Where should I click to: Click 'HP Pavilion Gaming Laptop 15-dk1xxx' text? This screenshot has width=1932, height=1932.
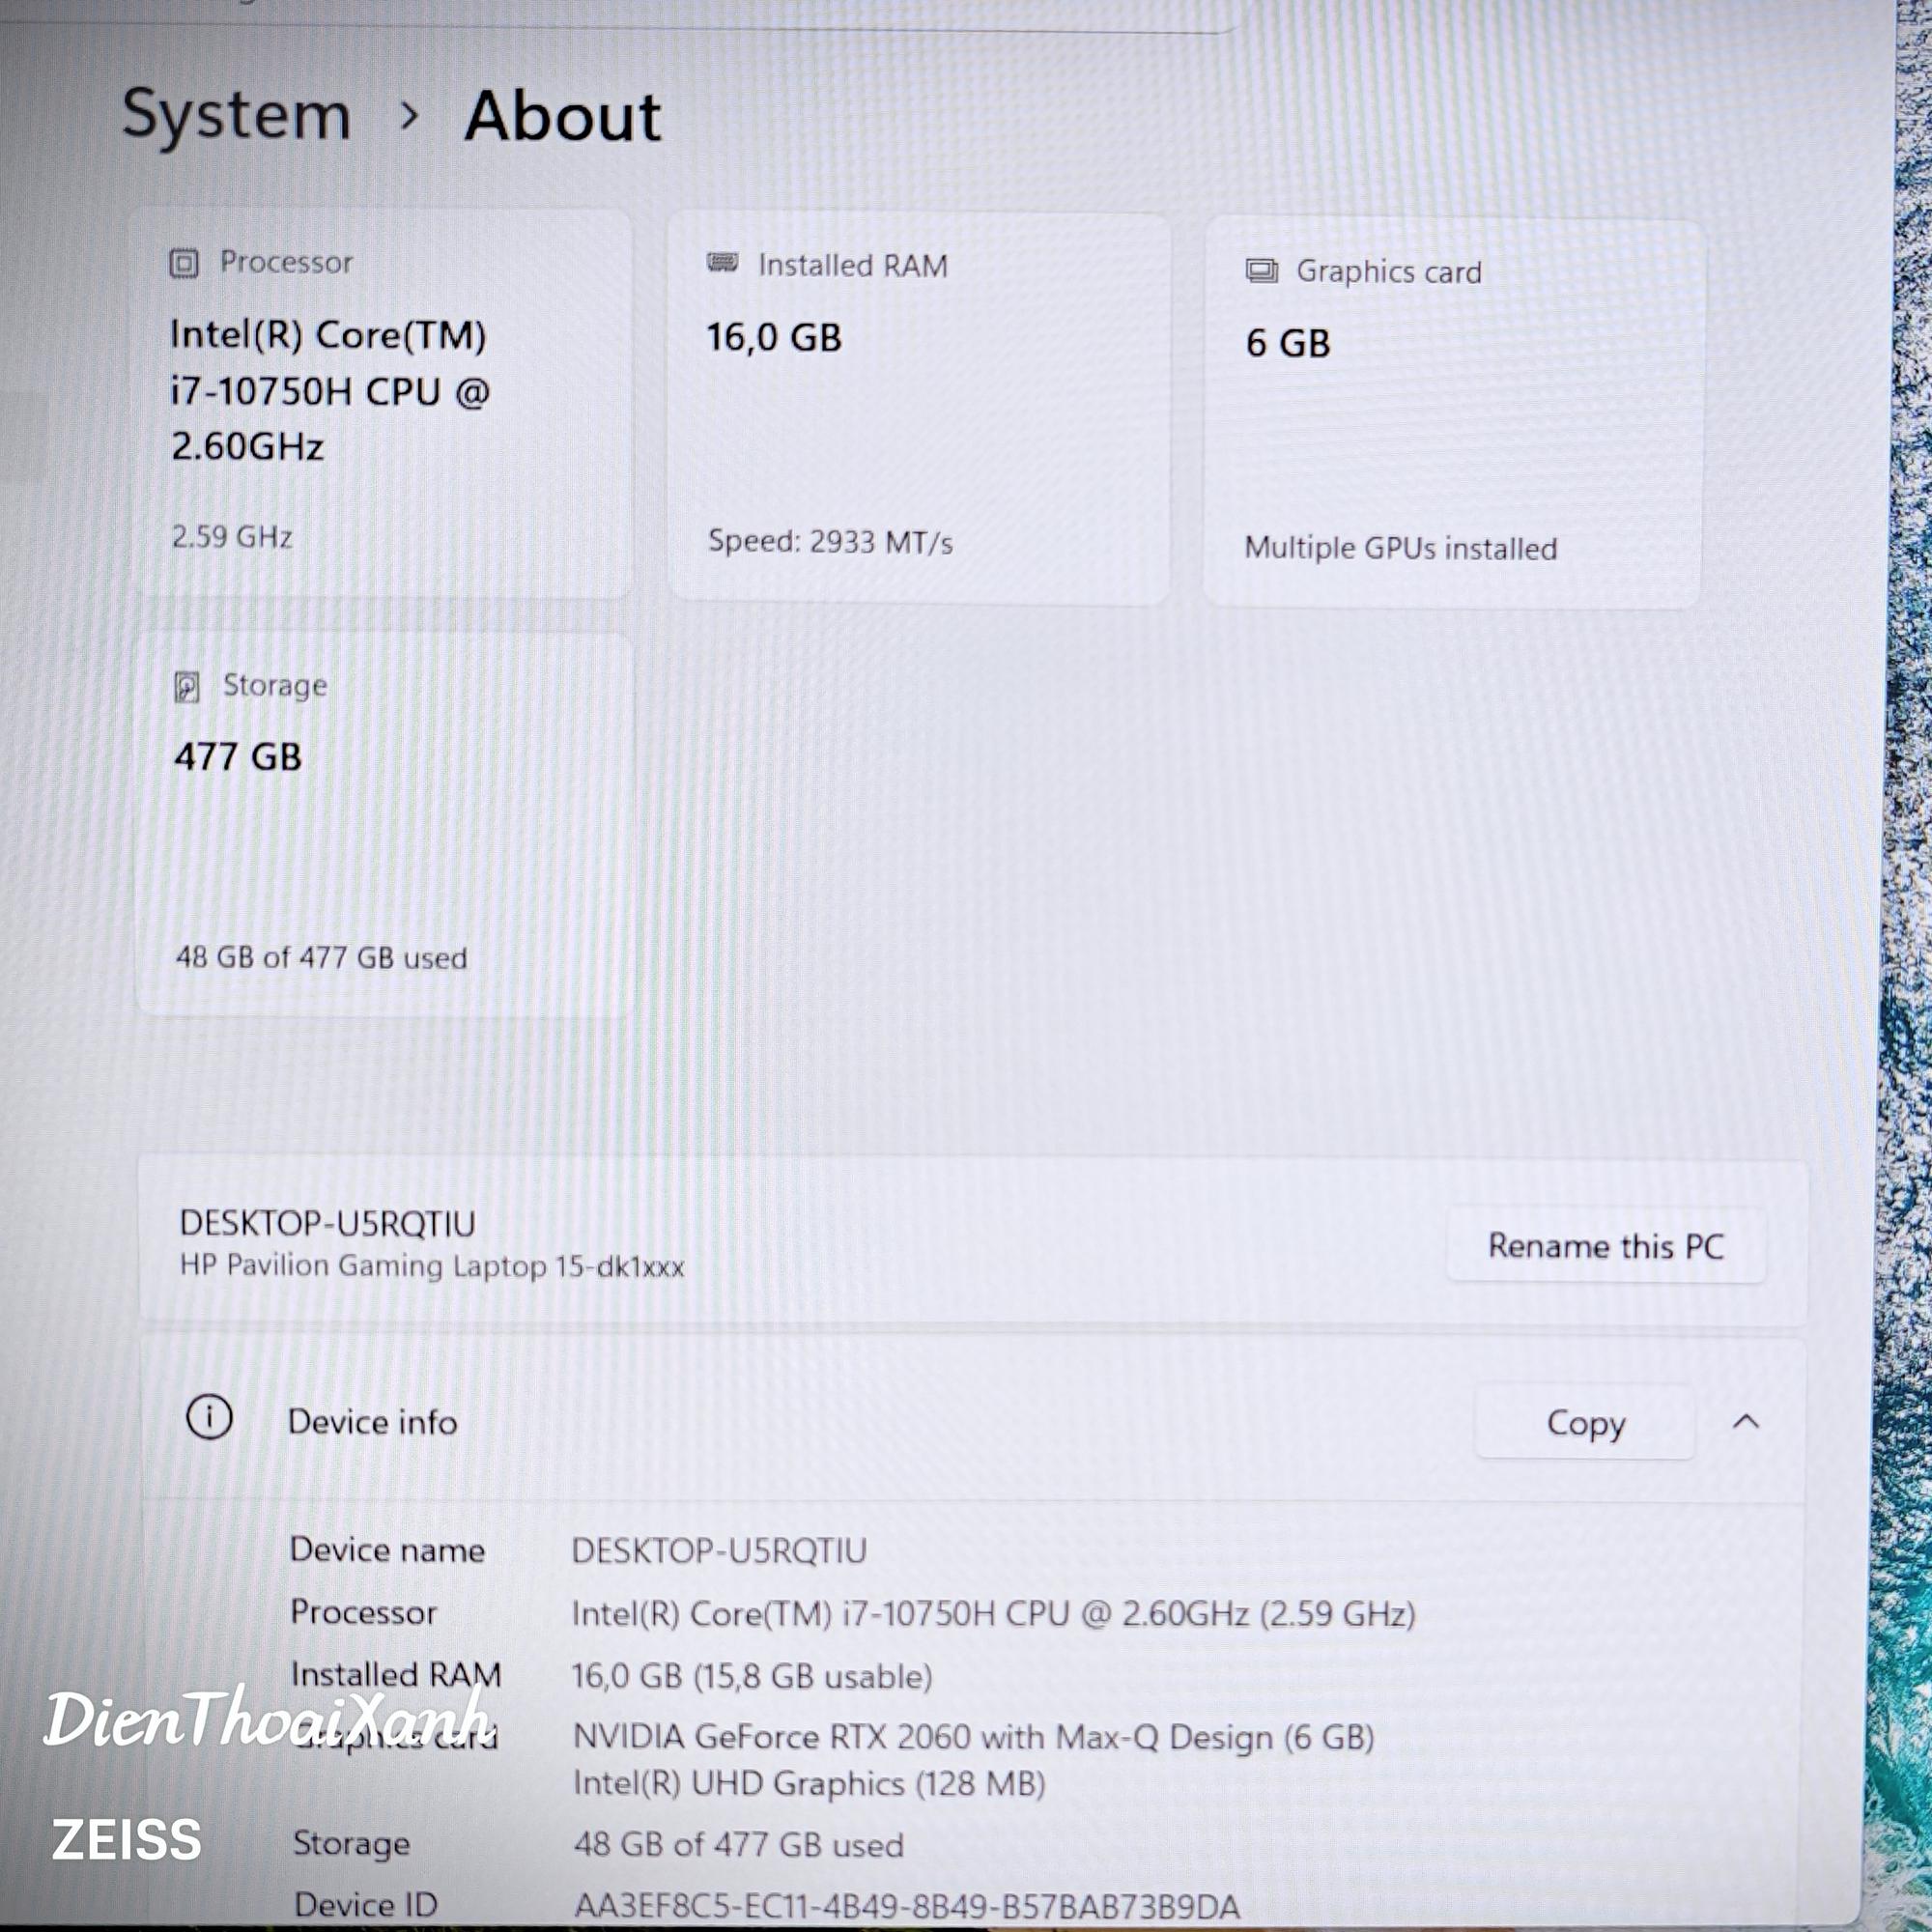click(432, 1267)
